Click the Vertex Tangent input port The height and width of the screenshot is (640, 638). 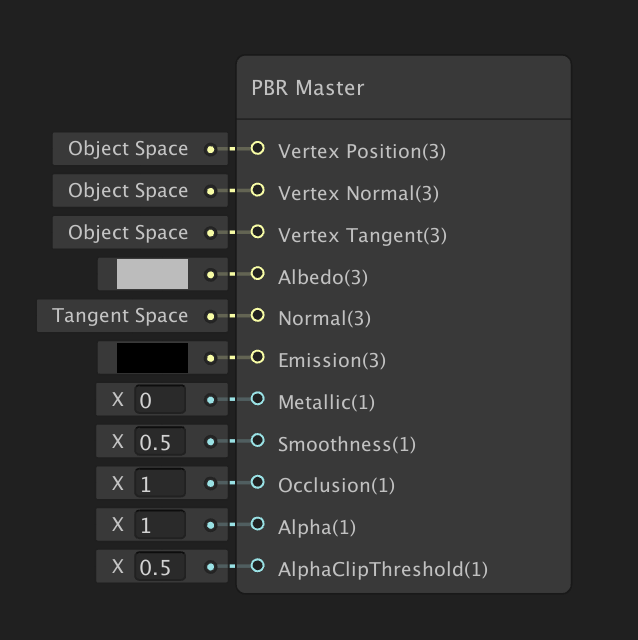(257, 232)
